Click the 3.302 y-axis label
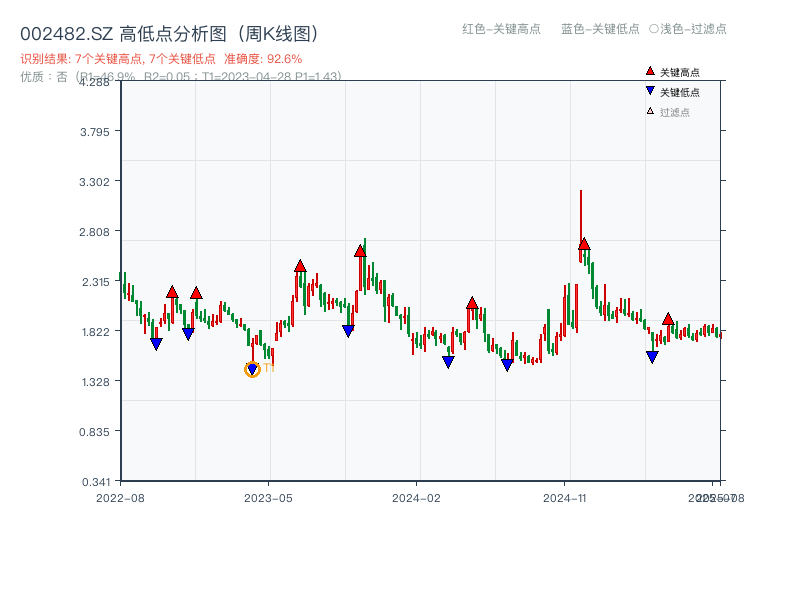 point(94,182)
